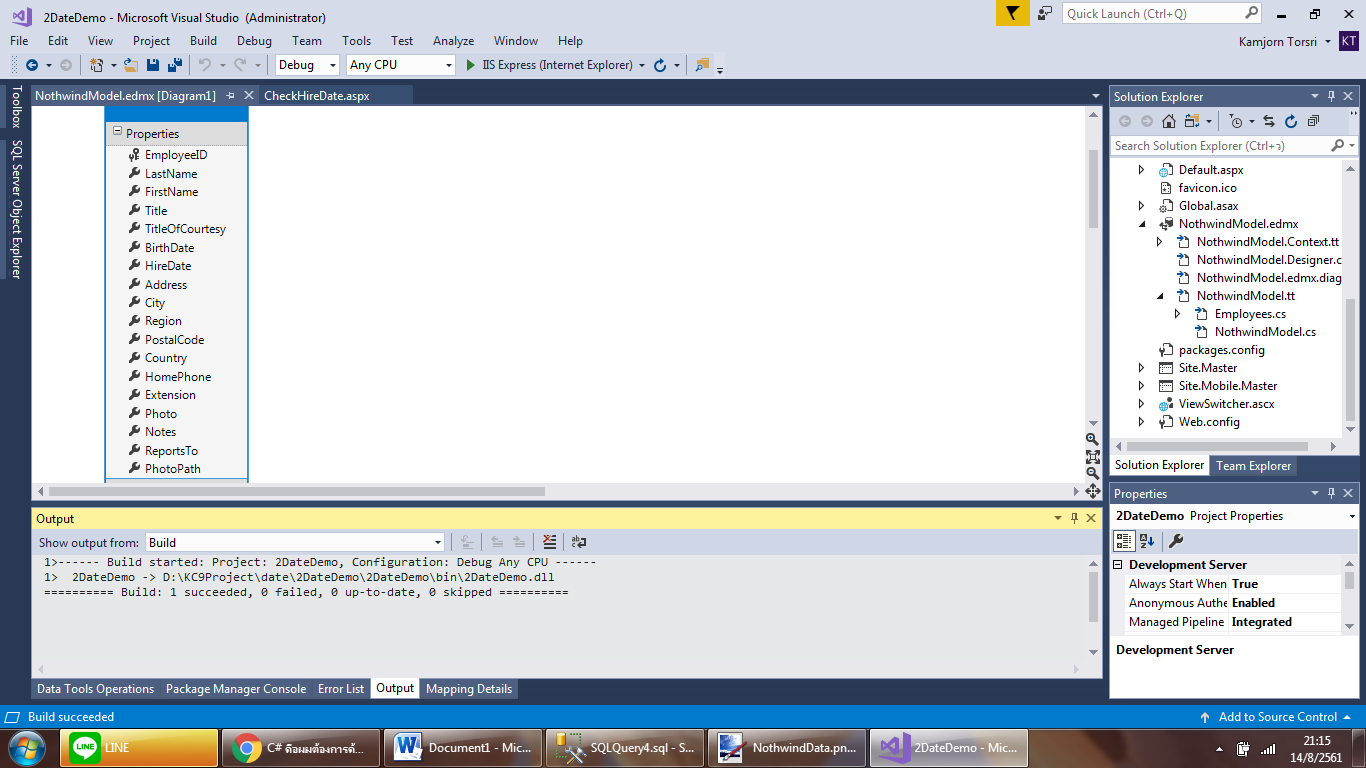Open LINE from Windows taskbar
The image size is (1366, 768).
click(x=140, y=747)
